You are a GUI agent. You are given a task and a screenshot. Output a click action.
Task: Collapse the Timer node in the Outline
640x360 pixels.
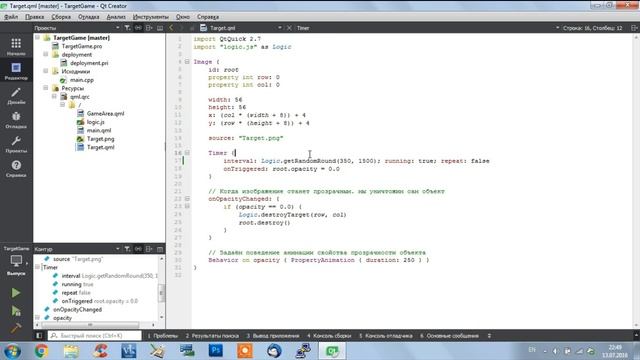(x=38, y=267)
